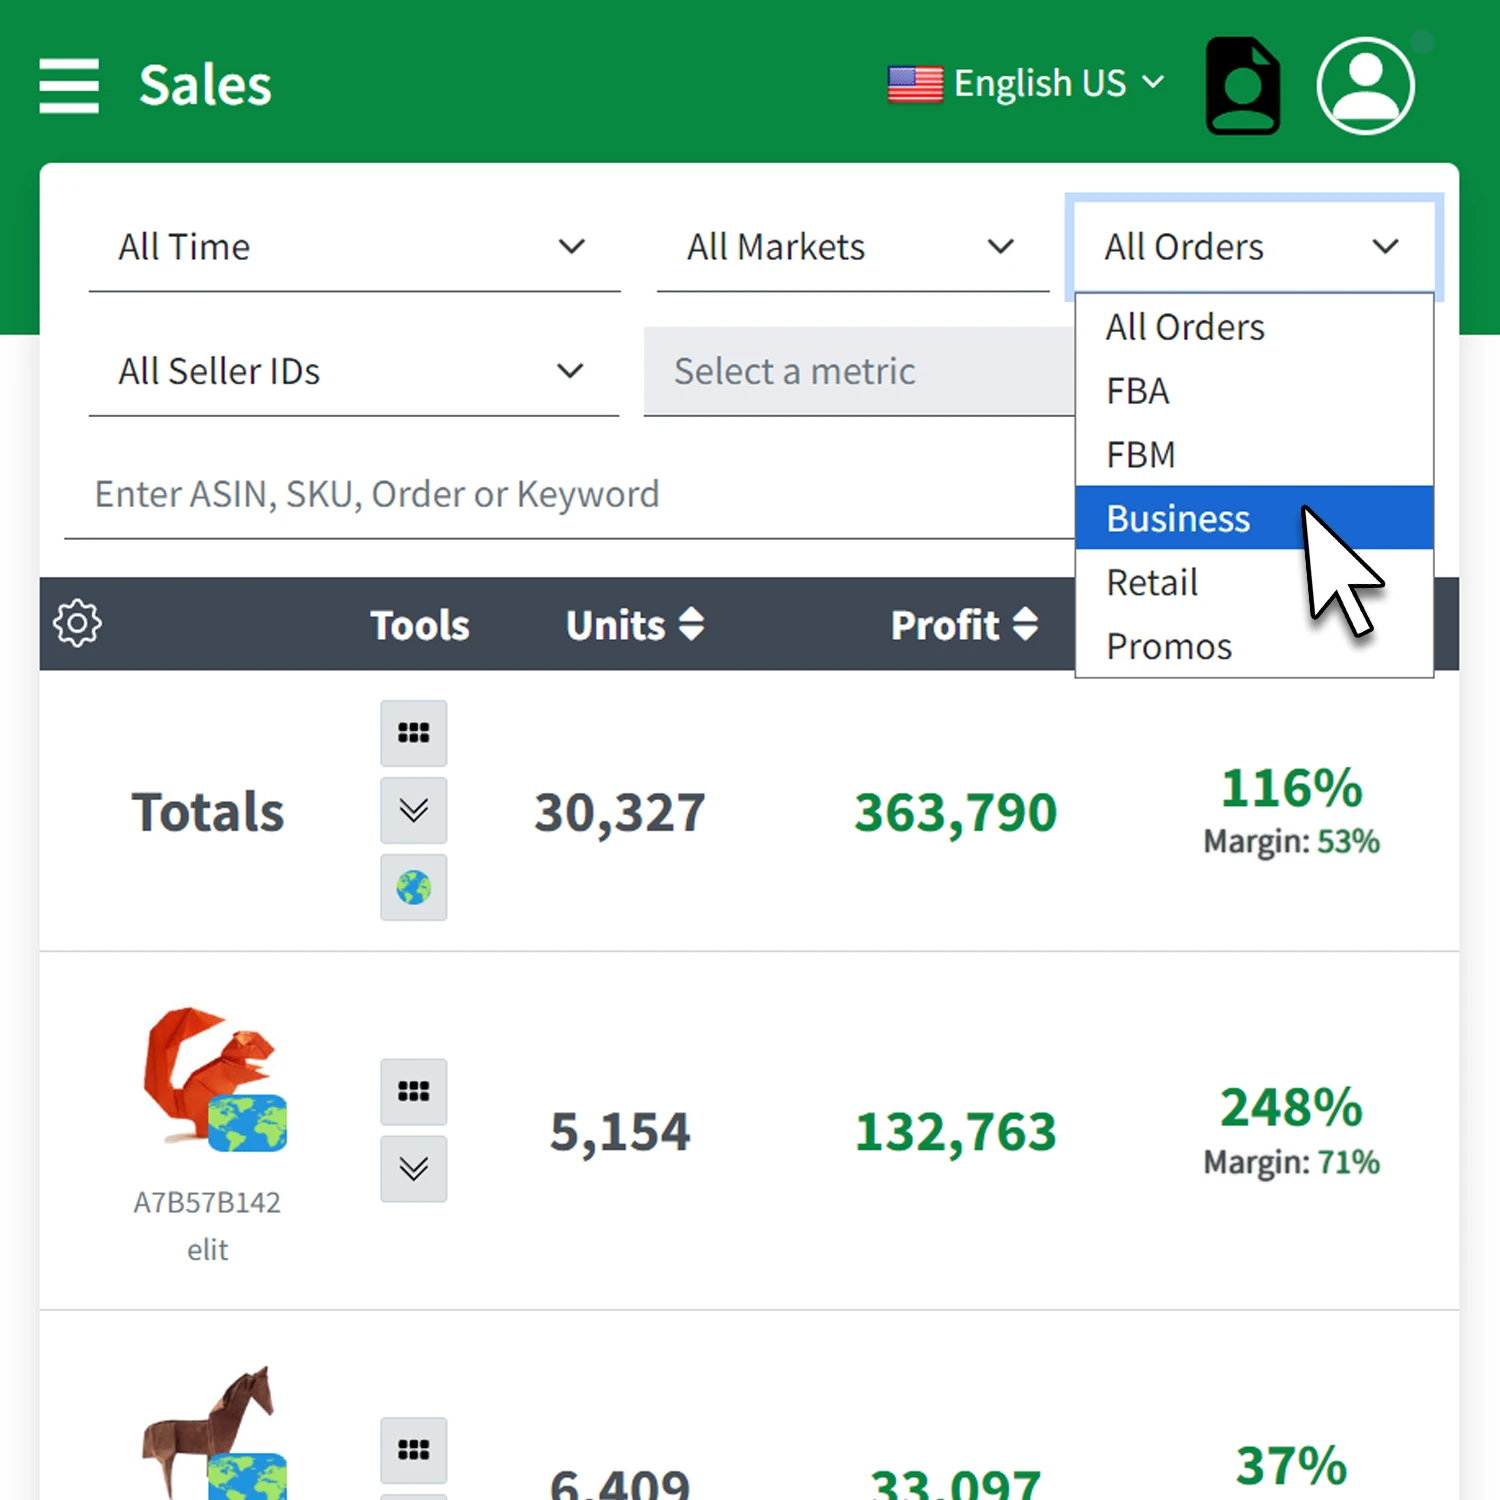
Task: Open the All Markets dropdown
Action: tap(853, 247)
